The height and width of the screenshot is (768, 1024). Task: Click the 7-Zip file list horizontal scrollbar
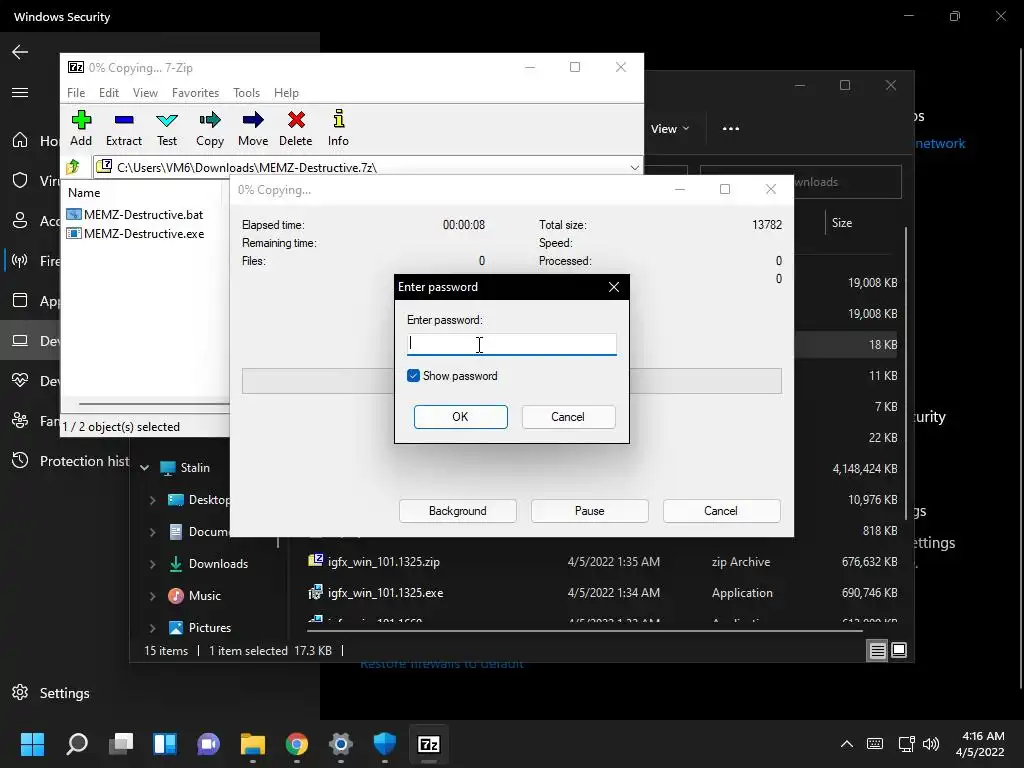coord(153,404)
